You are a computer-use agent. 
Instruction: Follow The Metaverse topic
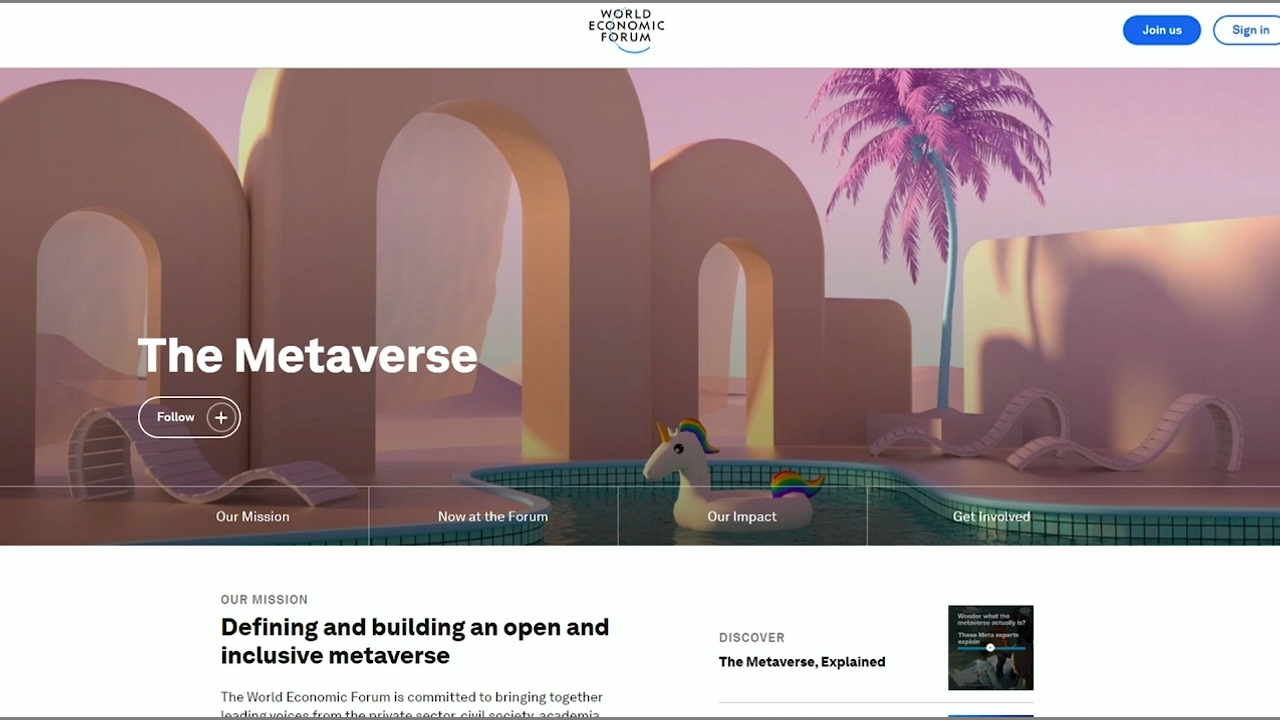click(189, 417)
